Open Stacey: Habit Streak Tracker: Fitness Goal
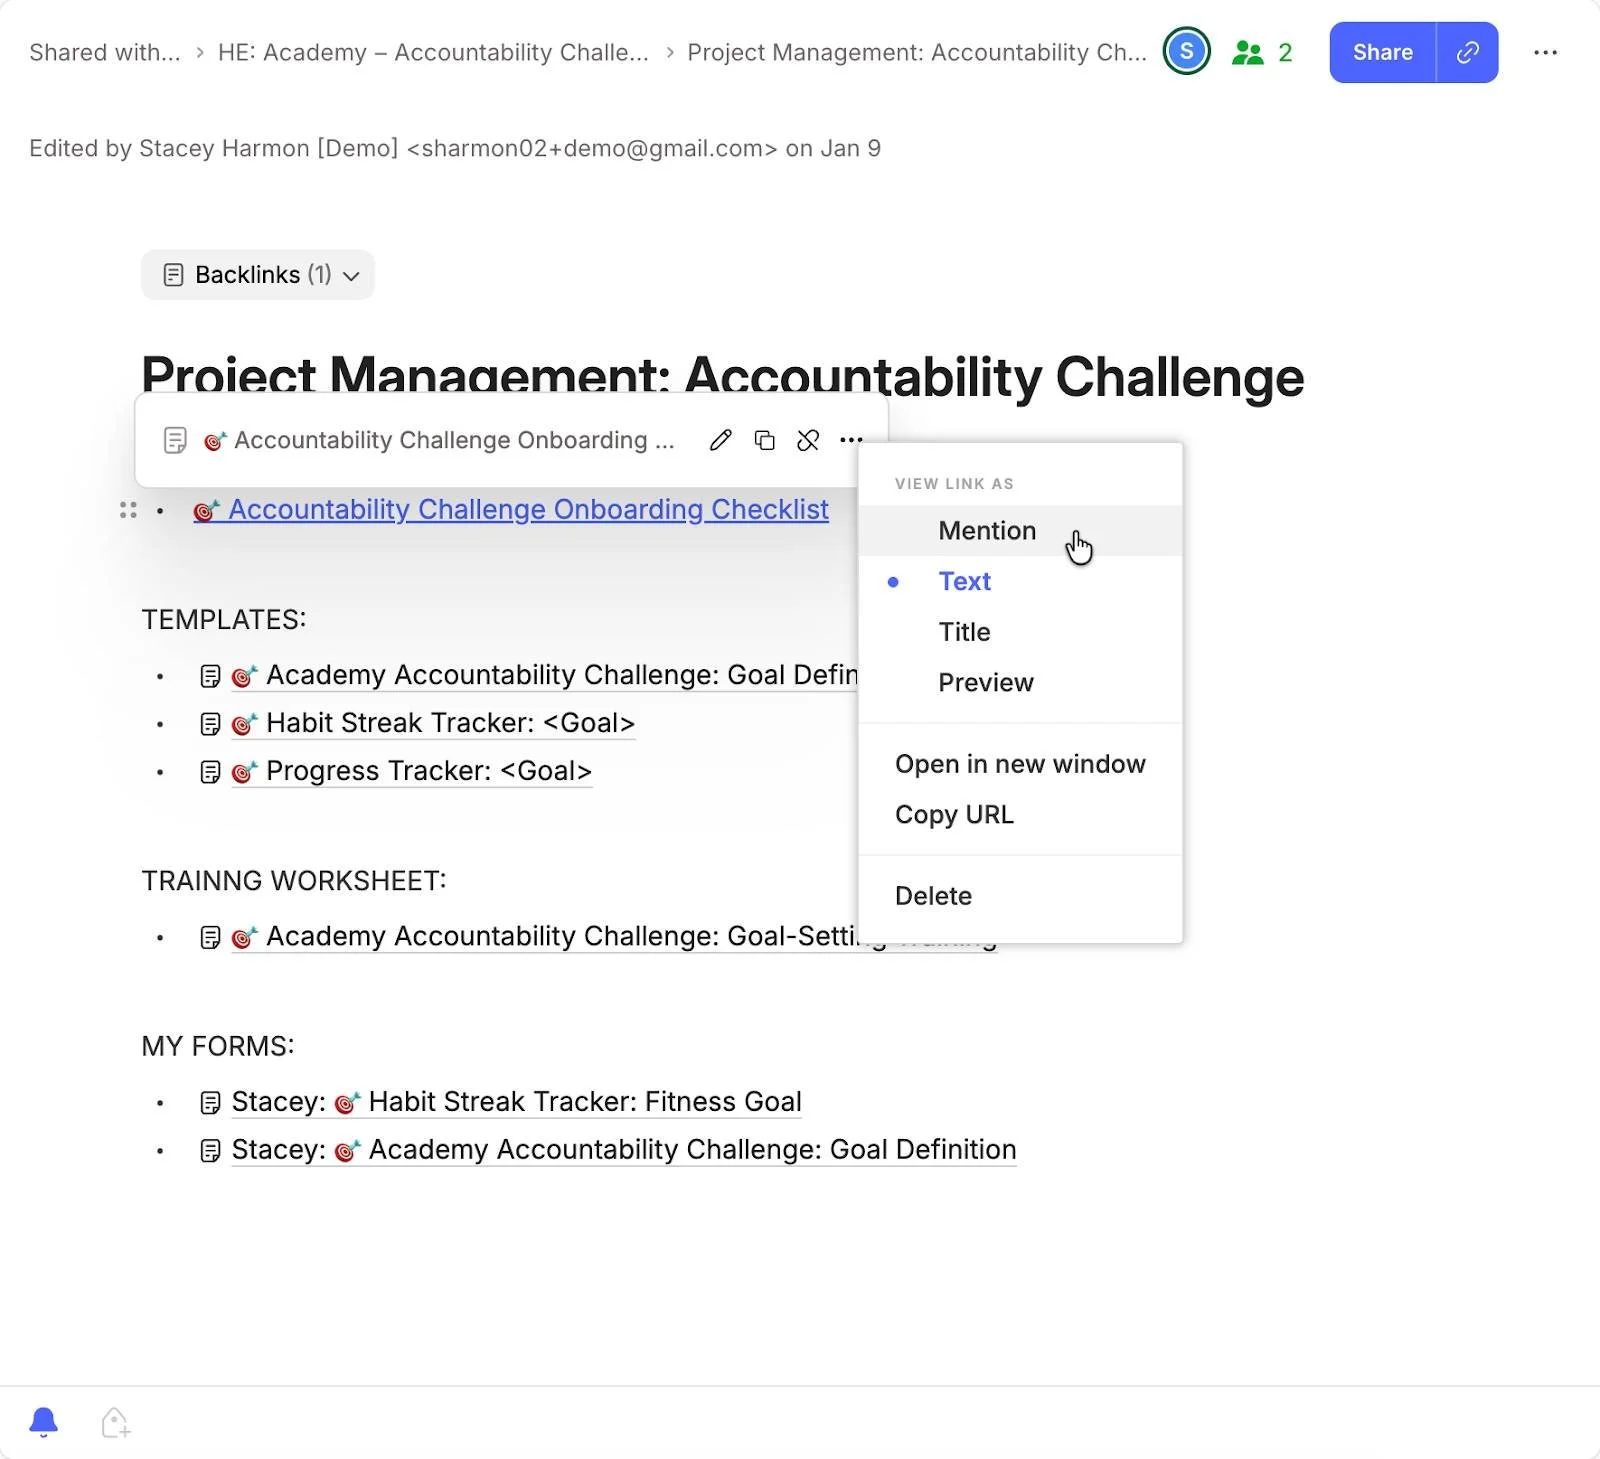Image resolution: width=1600 pixels, height=1459 pixels. 516,1102
